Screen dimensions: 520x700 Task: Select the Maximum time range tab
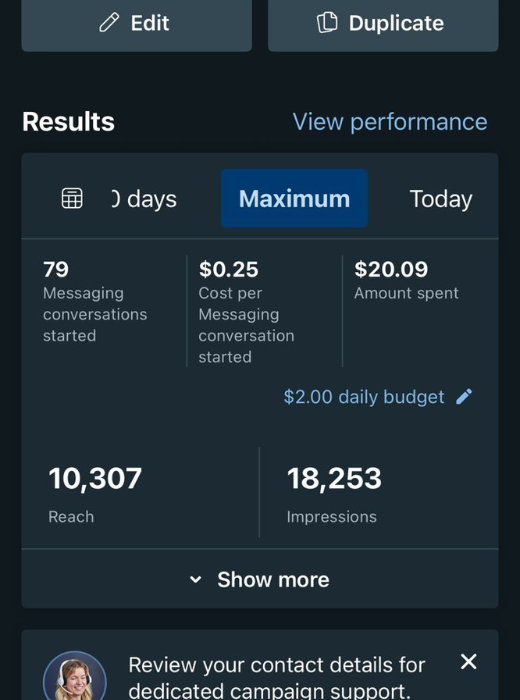point(294,198)
